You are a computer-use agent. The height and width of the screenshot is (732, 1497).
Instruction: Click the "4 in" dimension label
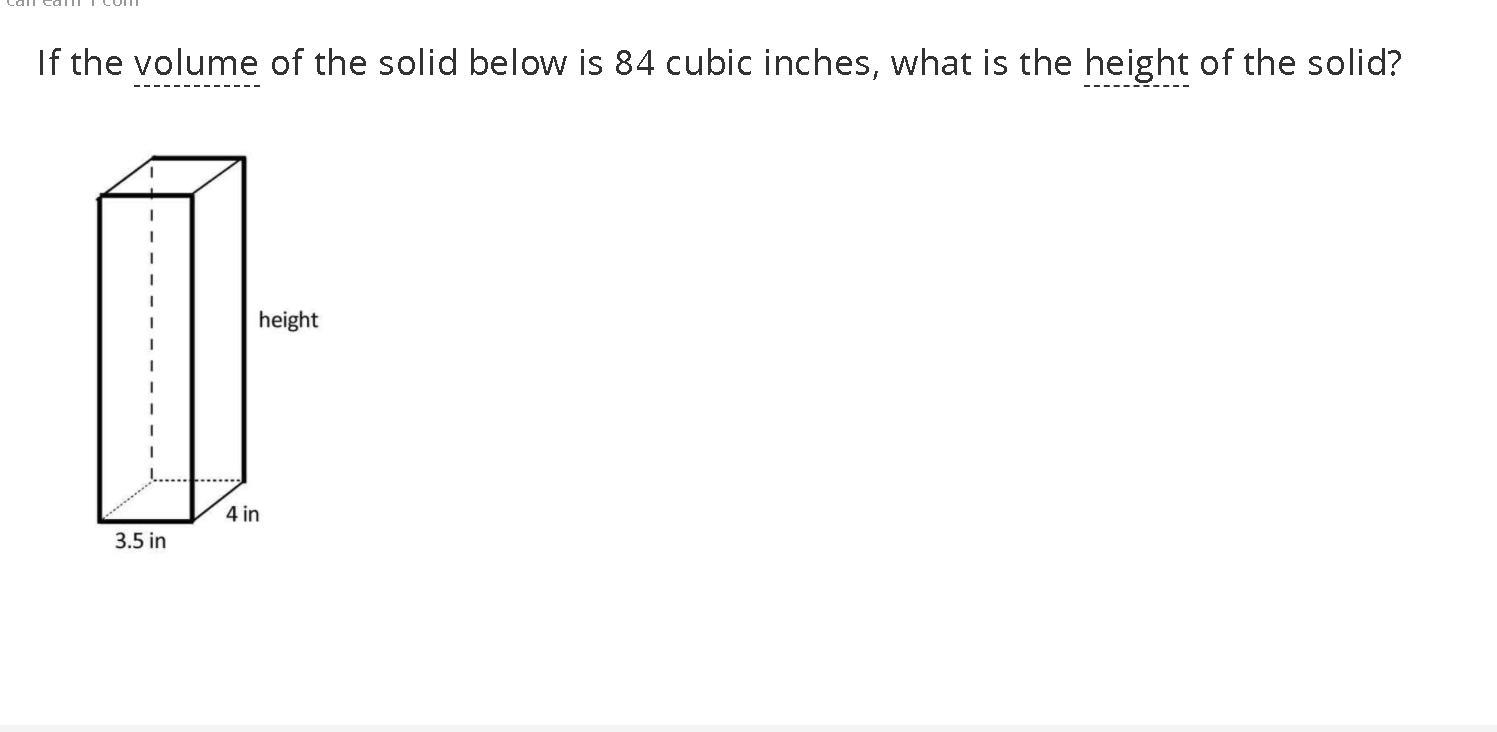(242, 514)
